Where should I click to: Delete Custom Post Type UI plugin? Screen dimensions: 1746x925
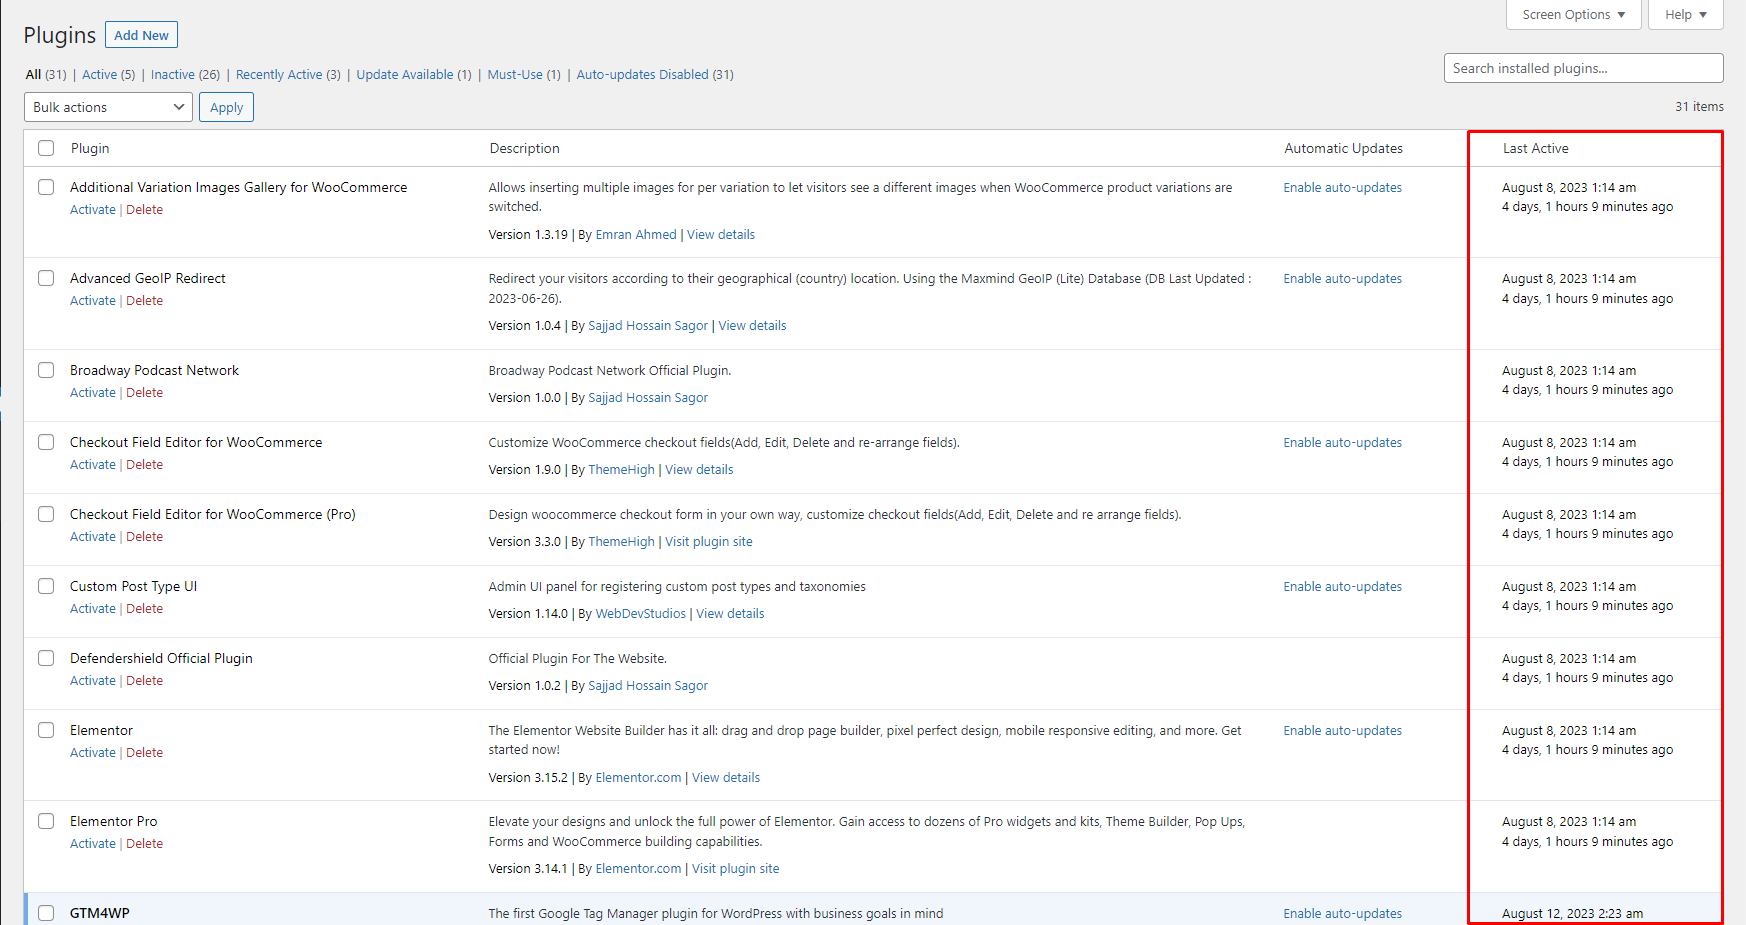click(144, 609)
